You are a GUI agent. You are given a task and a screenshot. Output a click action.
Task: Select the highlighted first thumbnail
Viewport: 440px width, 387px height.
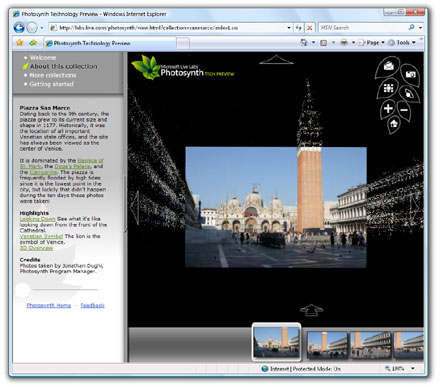tap(276, 342)
